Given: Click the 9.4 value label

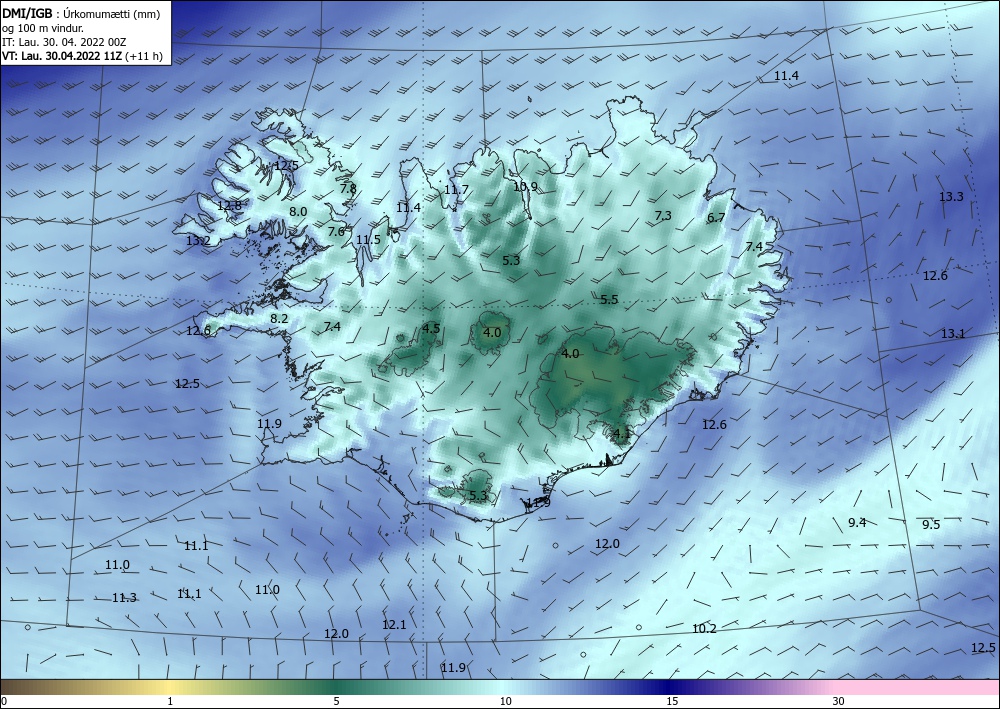Looking at the screenshot, I should 857,522.
